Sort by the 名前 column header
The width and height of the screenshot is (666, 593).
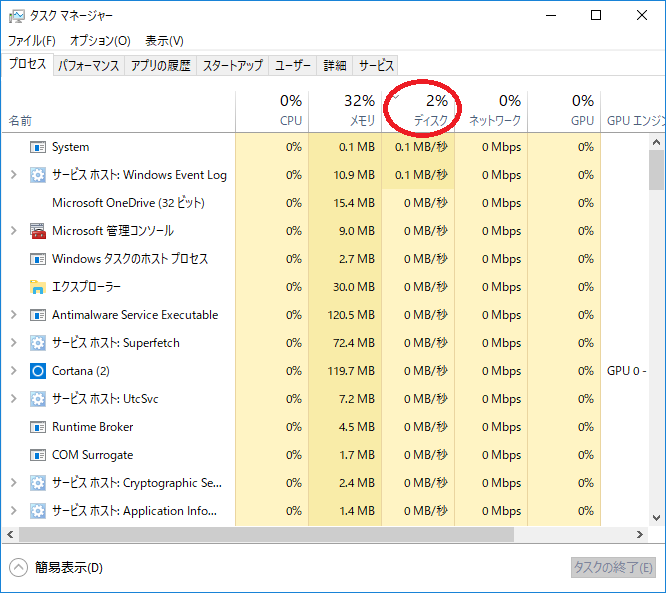(119, 111)
